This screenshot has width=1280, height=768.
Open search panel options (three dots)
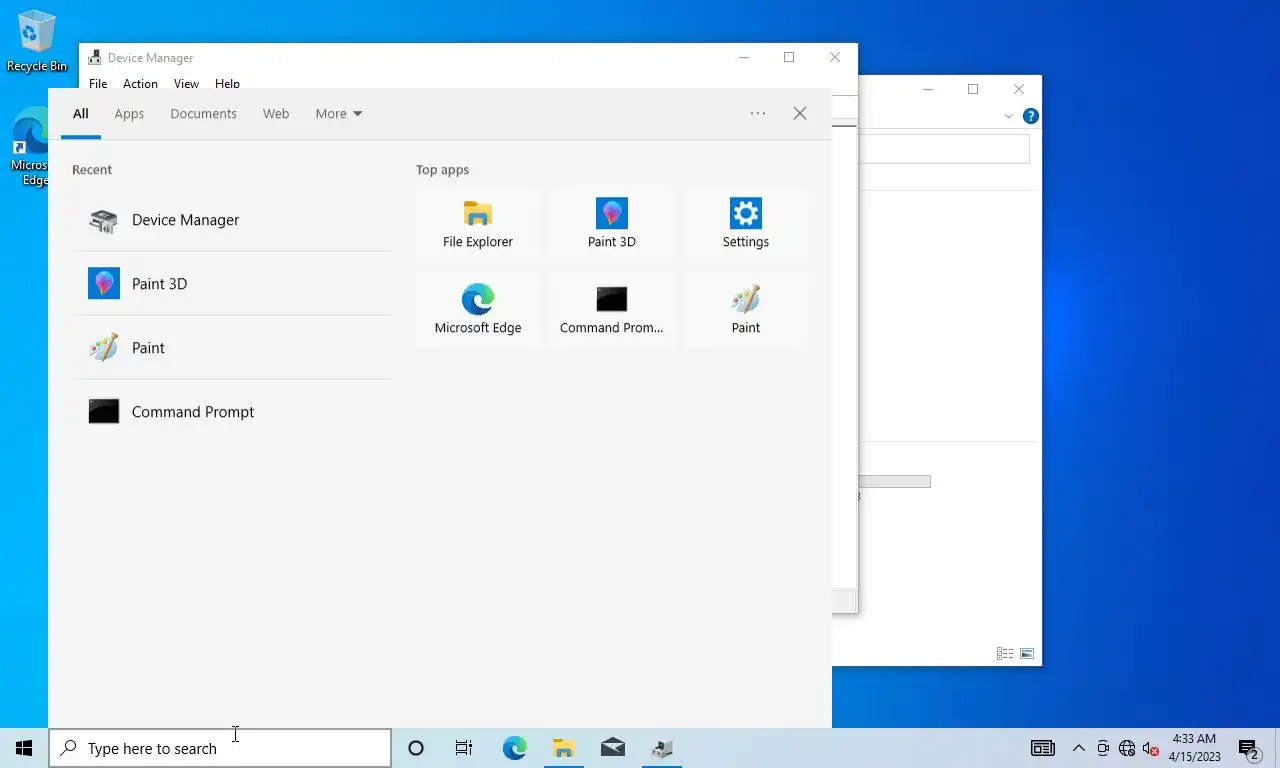[758, 114]
